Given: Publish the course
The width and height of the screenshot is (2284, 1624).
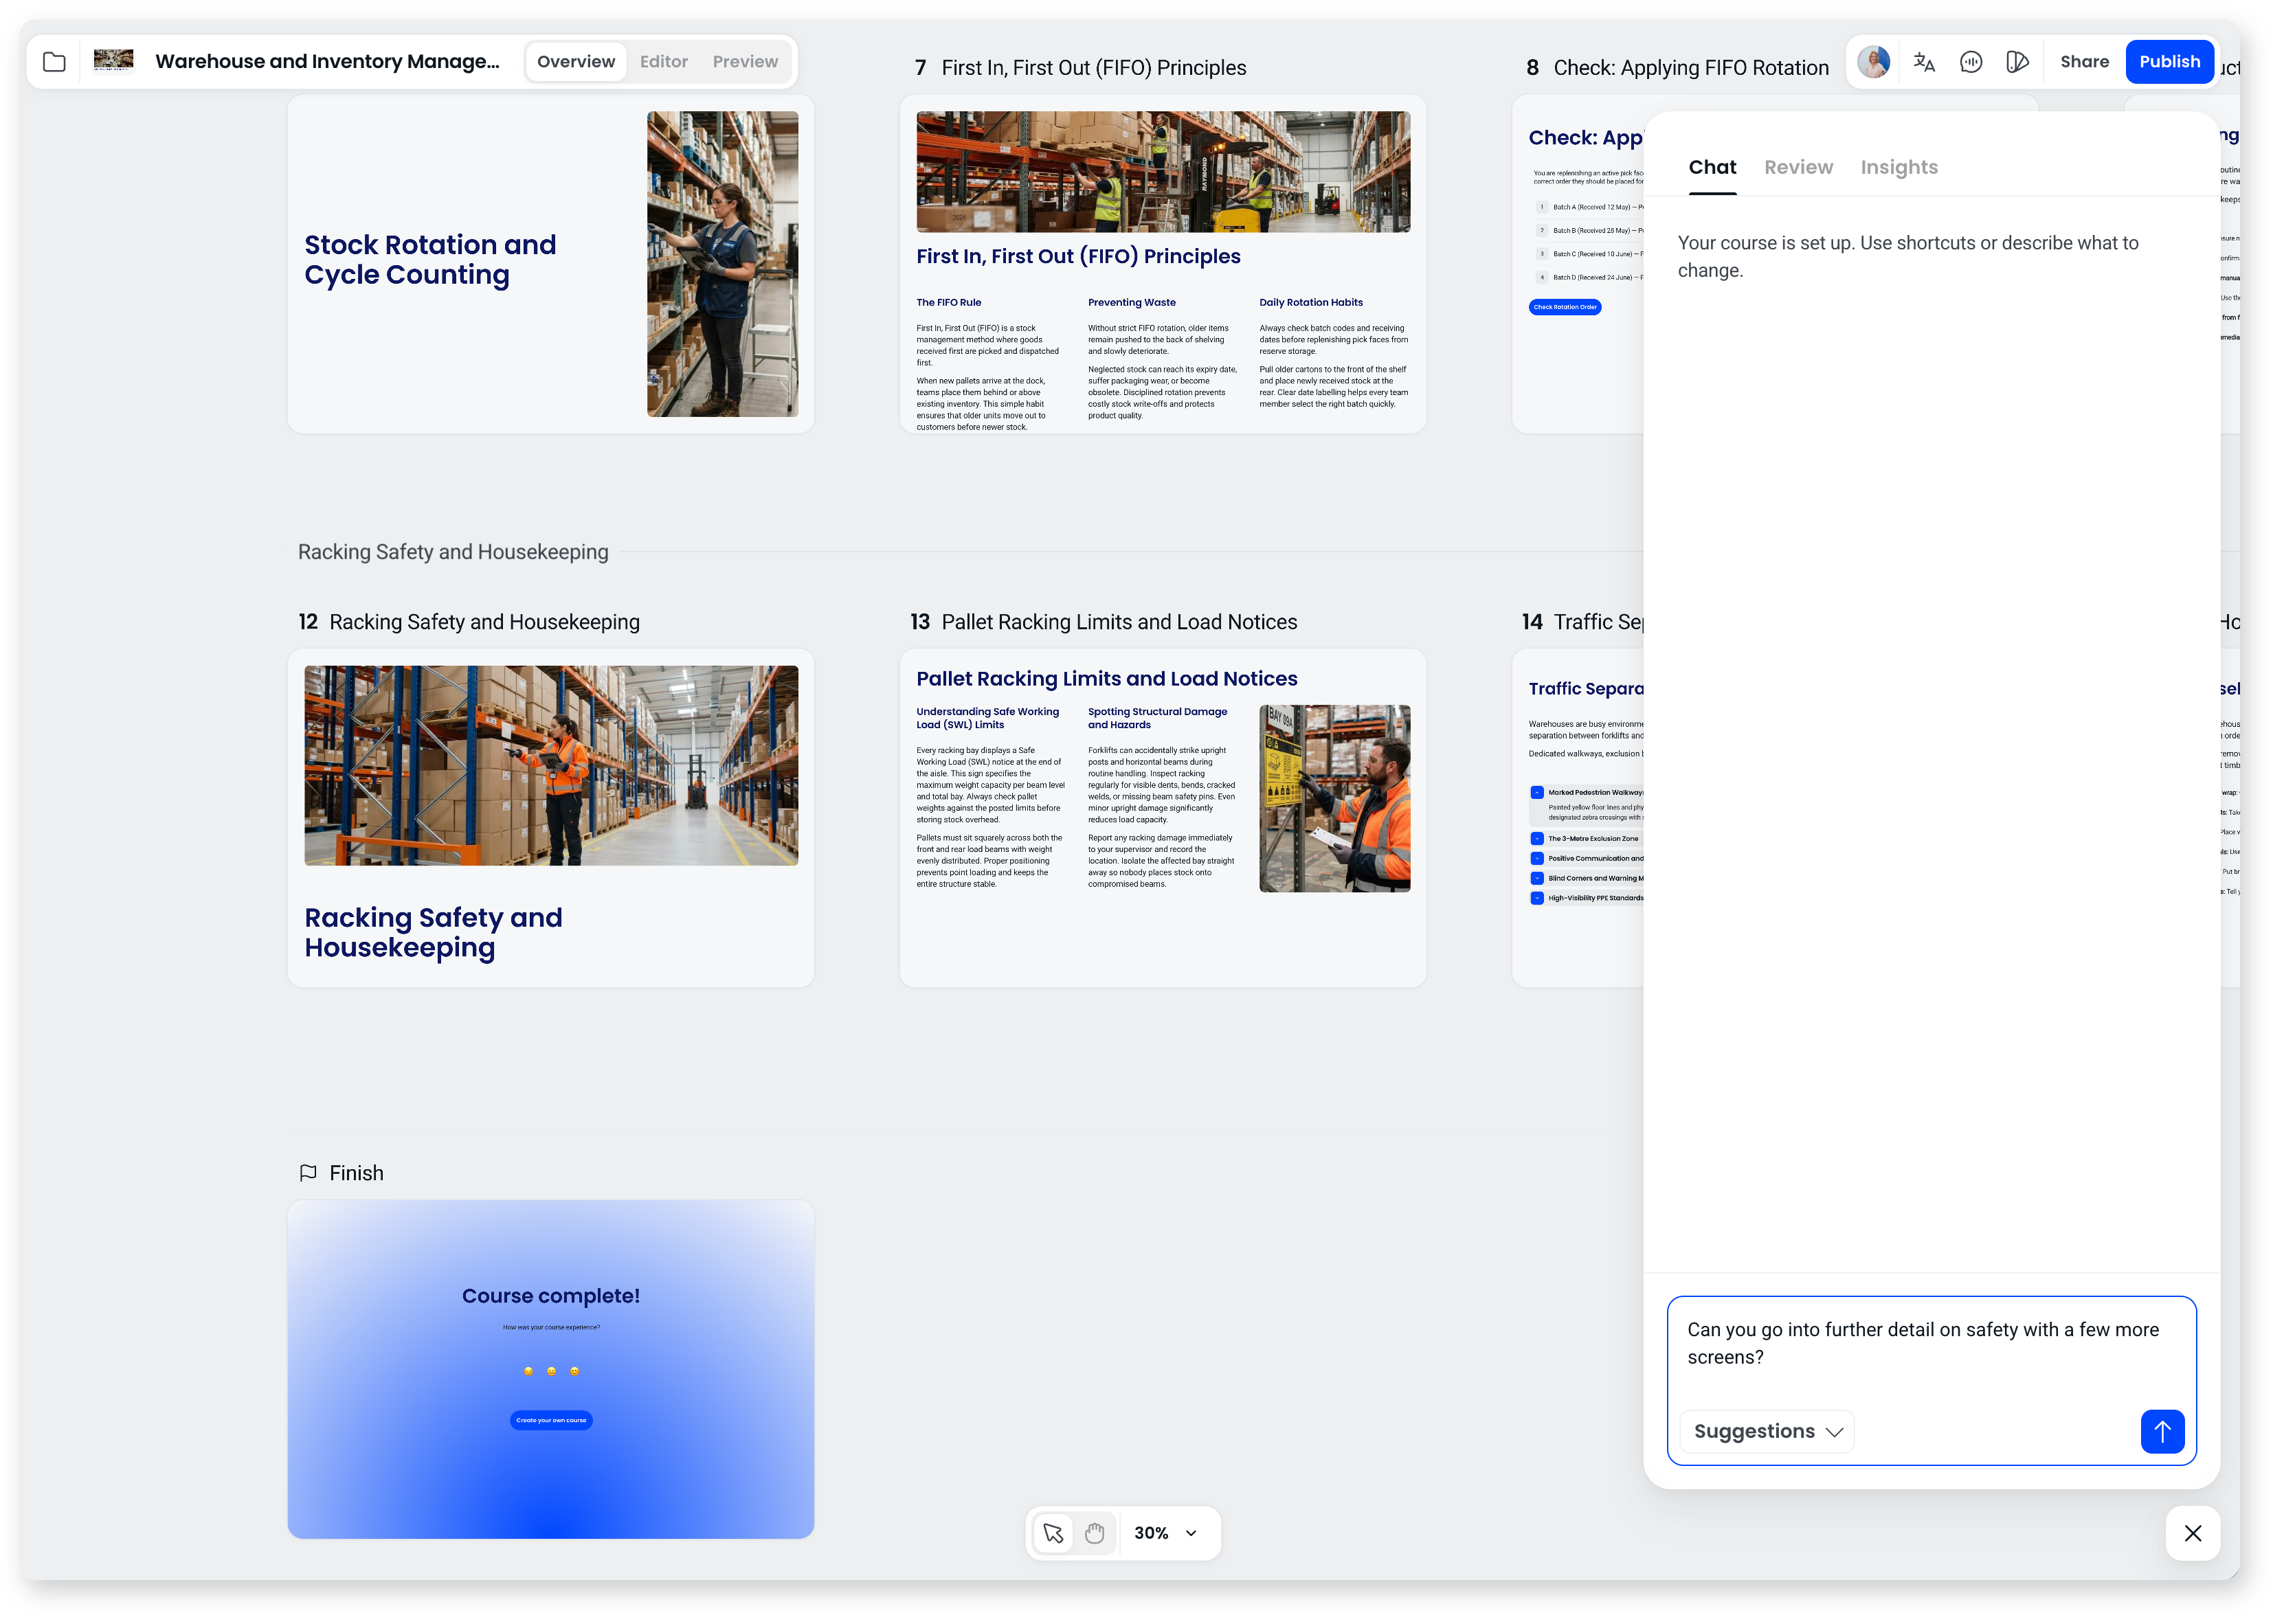Looking at the screenshot, I should tap(2169, 62).
